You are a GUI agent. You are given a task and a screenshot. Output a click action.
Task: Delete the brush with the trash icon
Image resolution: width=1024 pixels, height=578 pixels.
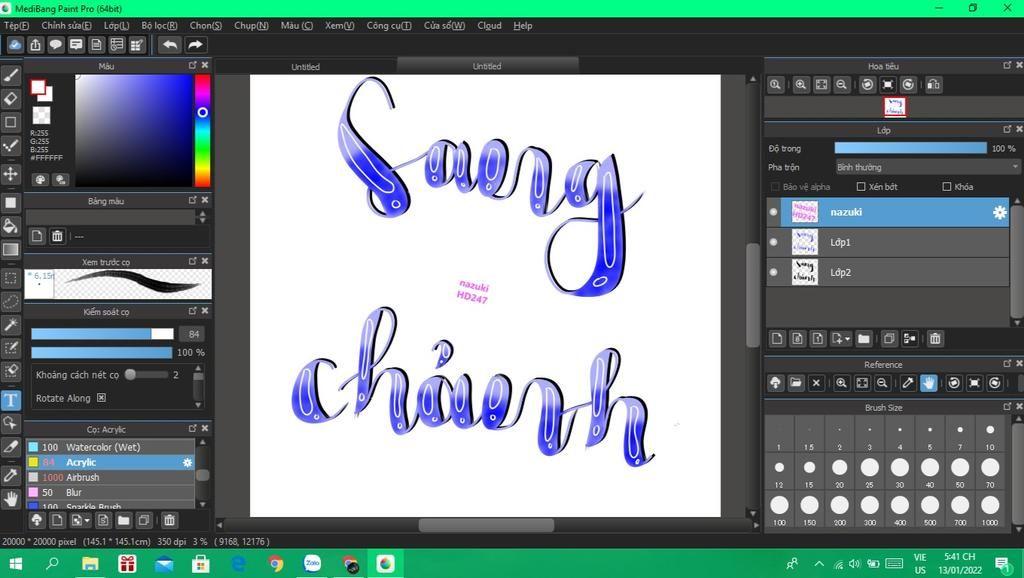coord(169,520)
